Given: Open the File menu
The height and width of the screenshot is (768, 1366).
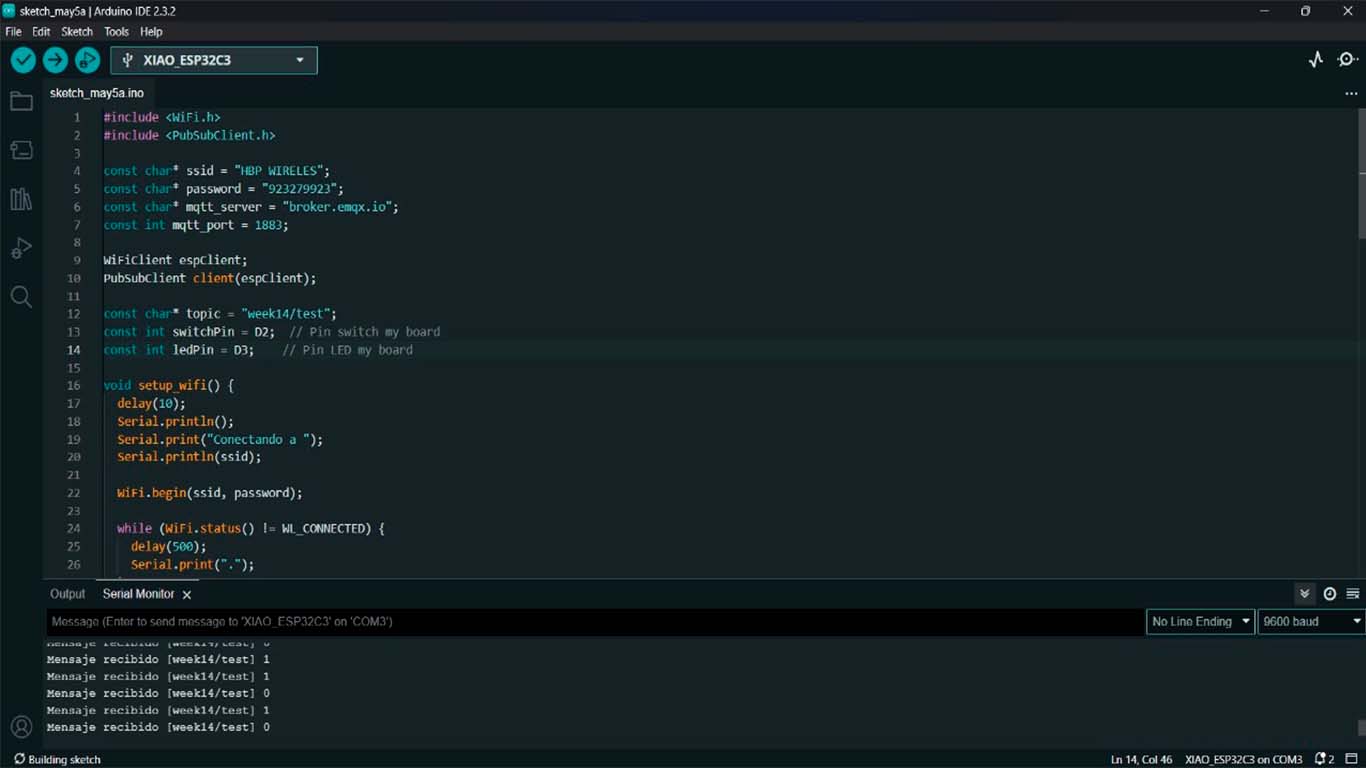Looking at the screenshot, I should (13, 32).
